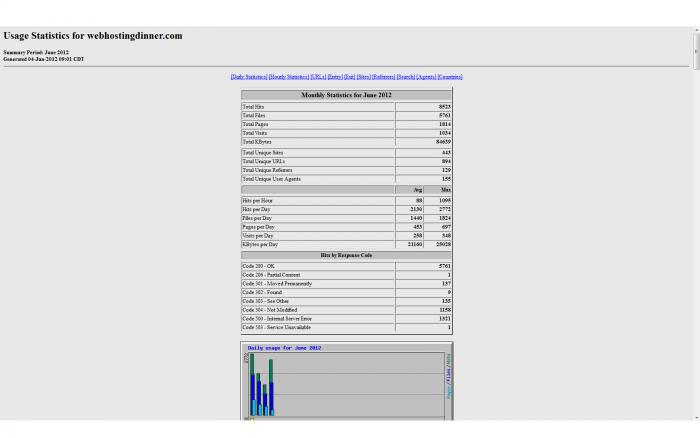Image resolution: width=700 pixels, height=438 pixels.
Task: Open the Referrers link
Action: [383, 77]
